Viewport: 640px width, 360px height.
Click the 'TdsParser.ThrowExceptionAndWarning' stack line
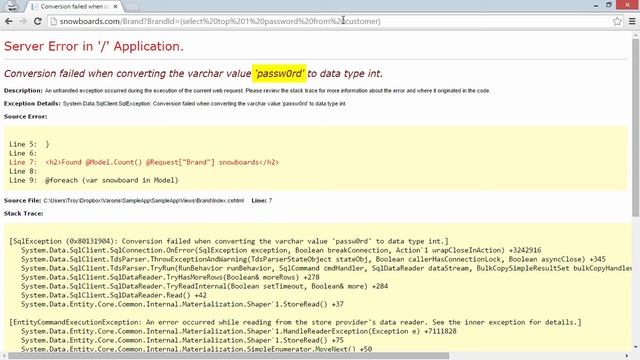tap(313, 259)
